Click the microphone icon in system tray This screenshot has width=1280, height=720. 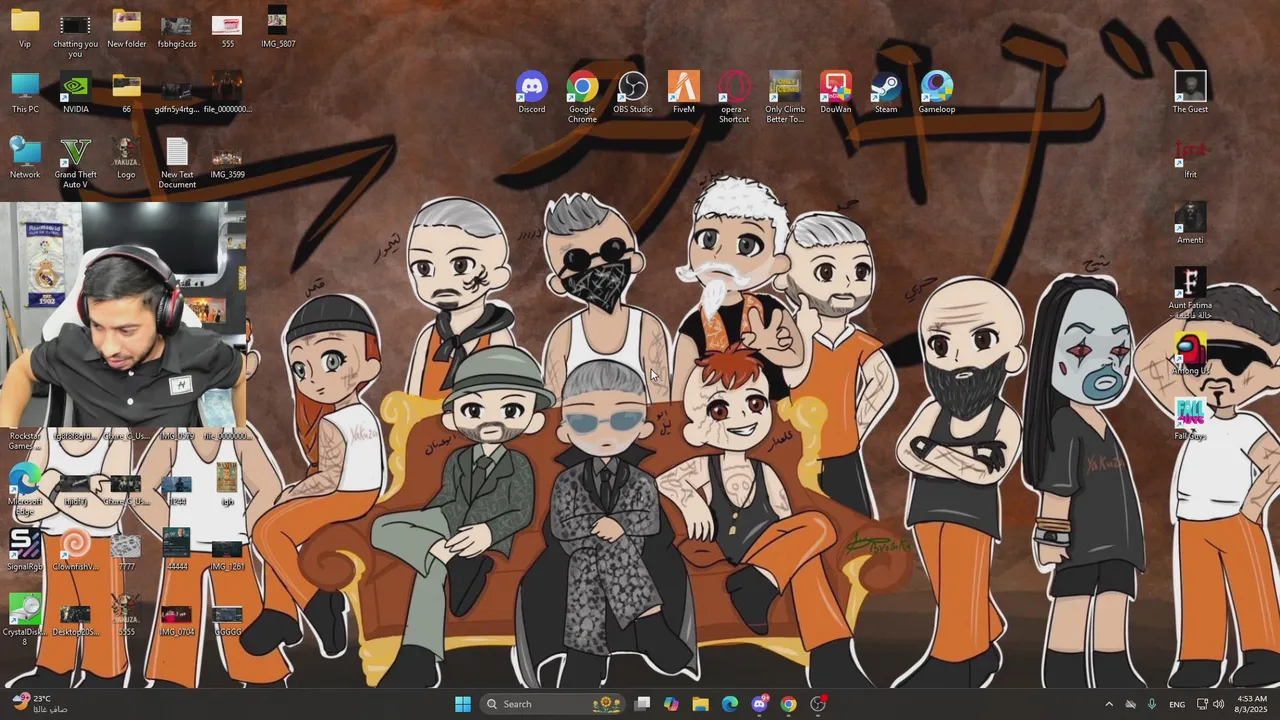point(1152,704)
